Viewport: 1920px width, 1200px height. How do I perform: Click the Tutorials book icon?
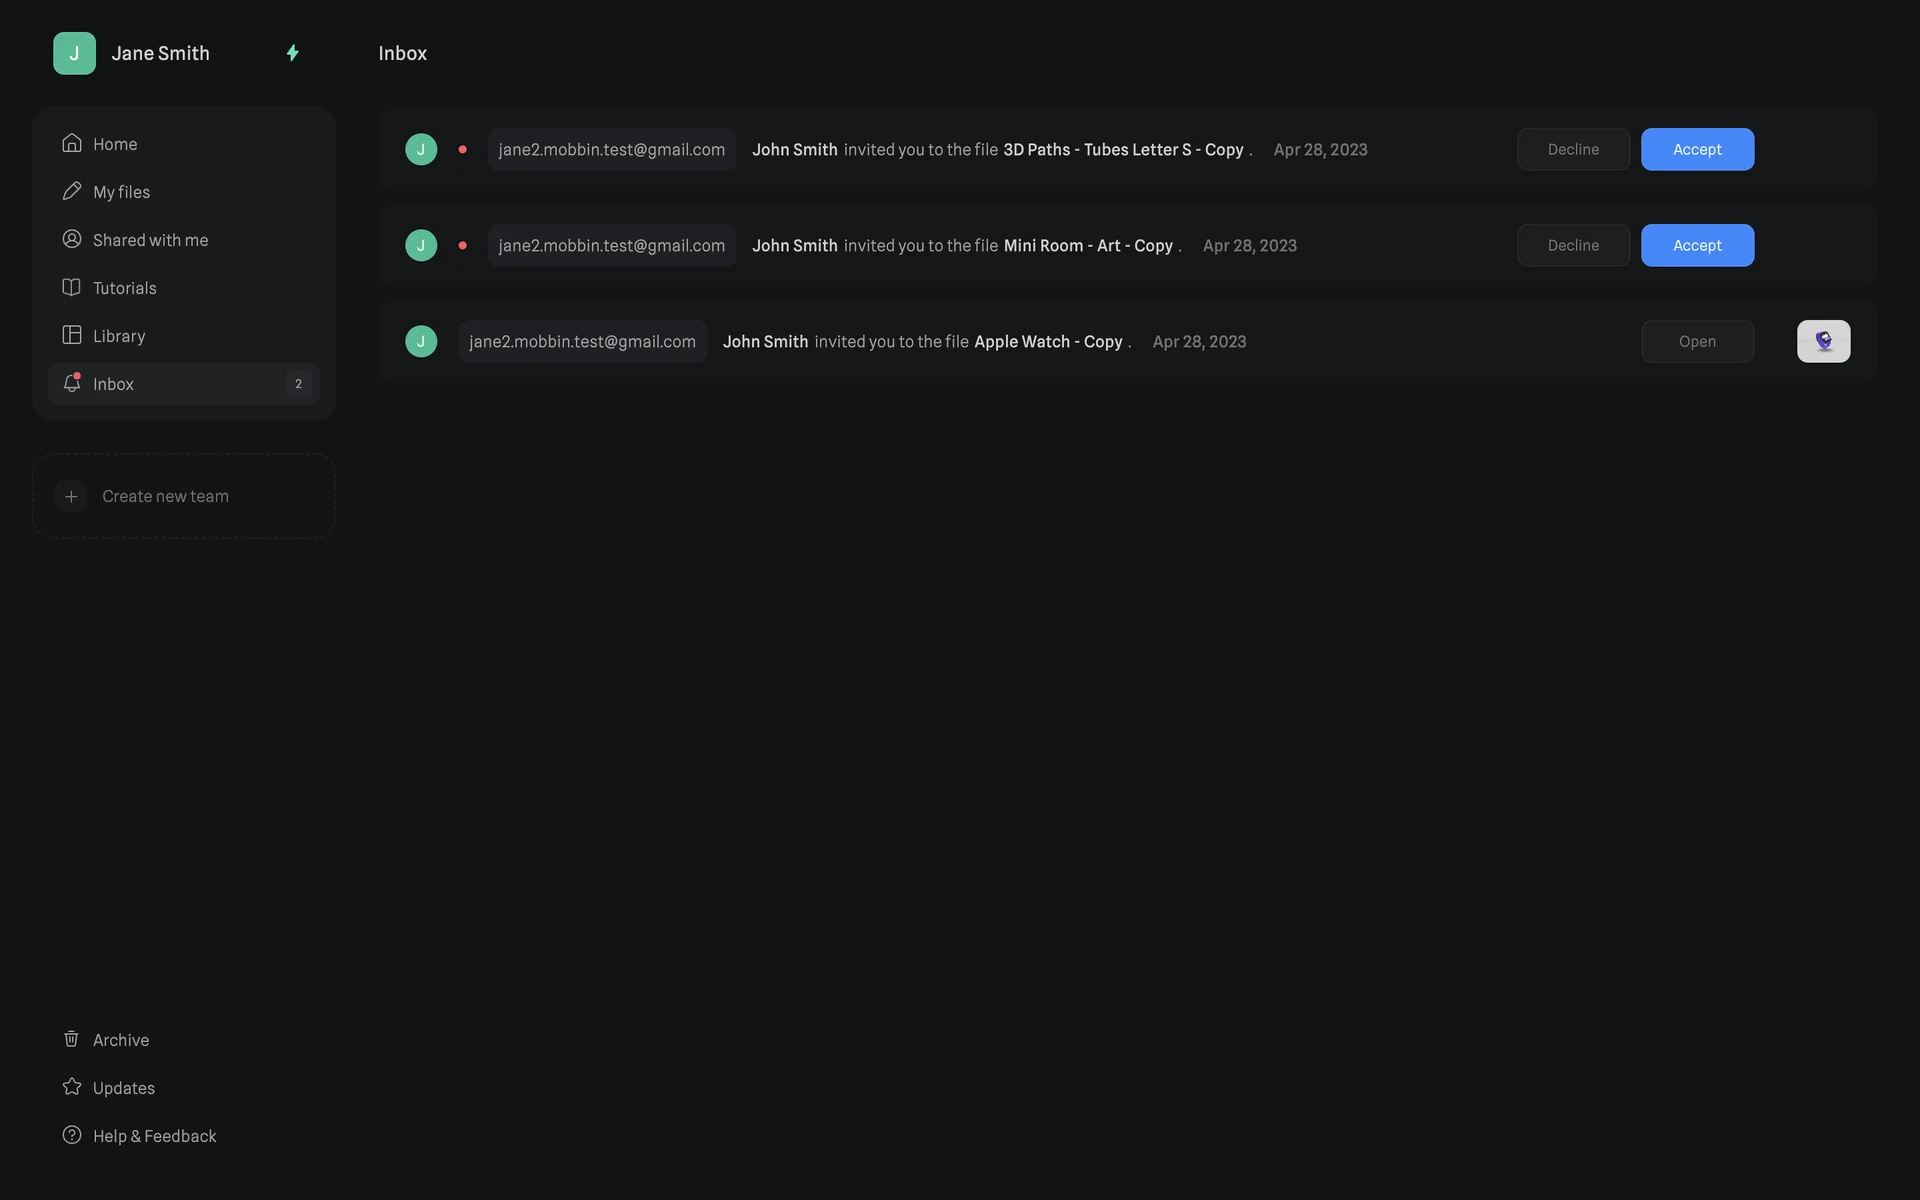pyautogui.click(x=71, y=287)
